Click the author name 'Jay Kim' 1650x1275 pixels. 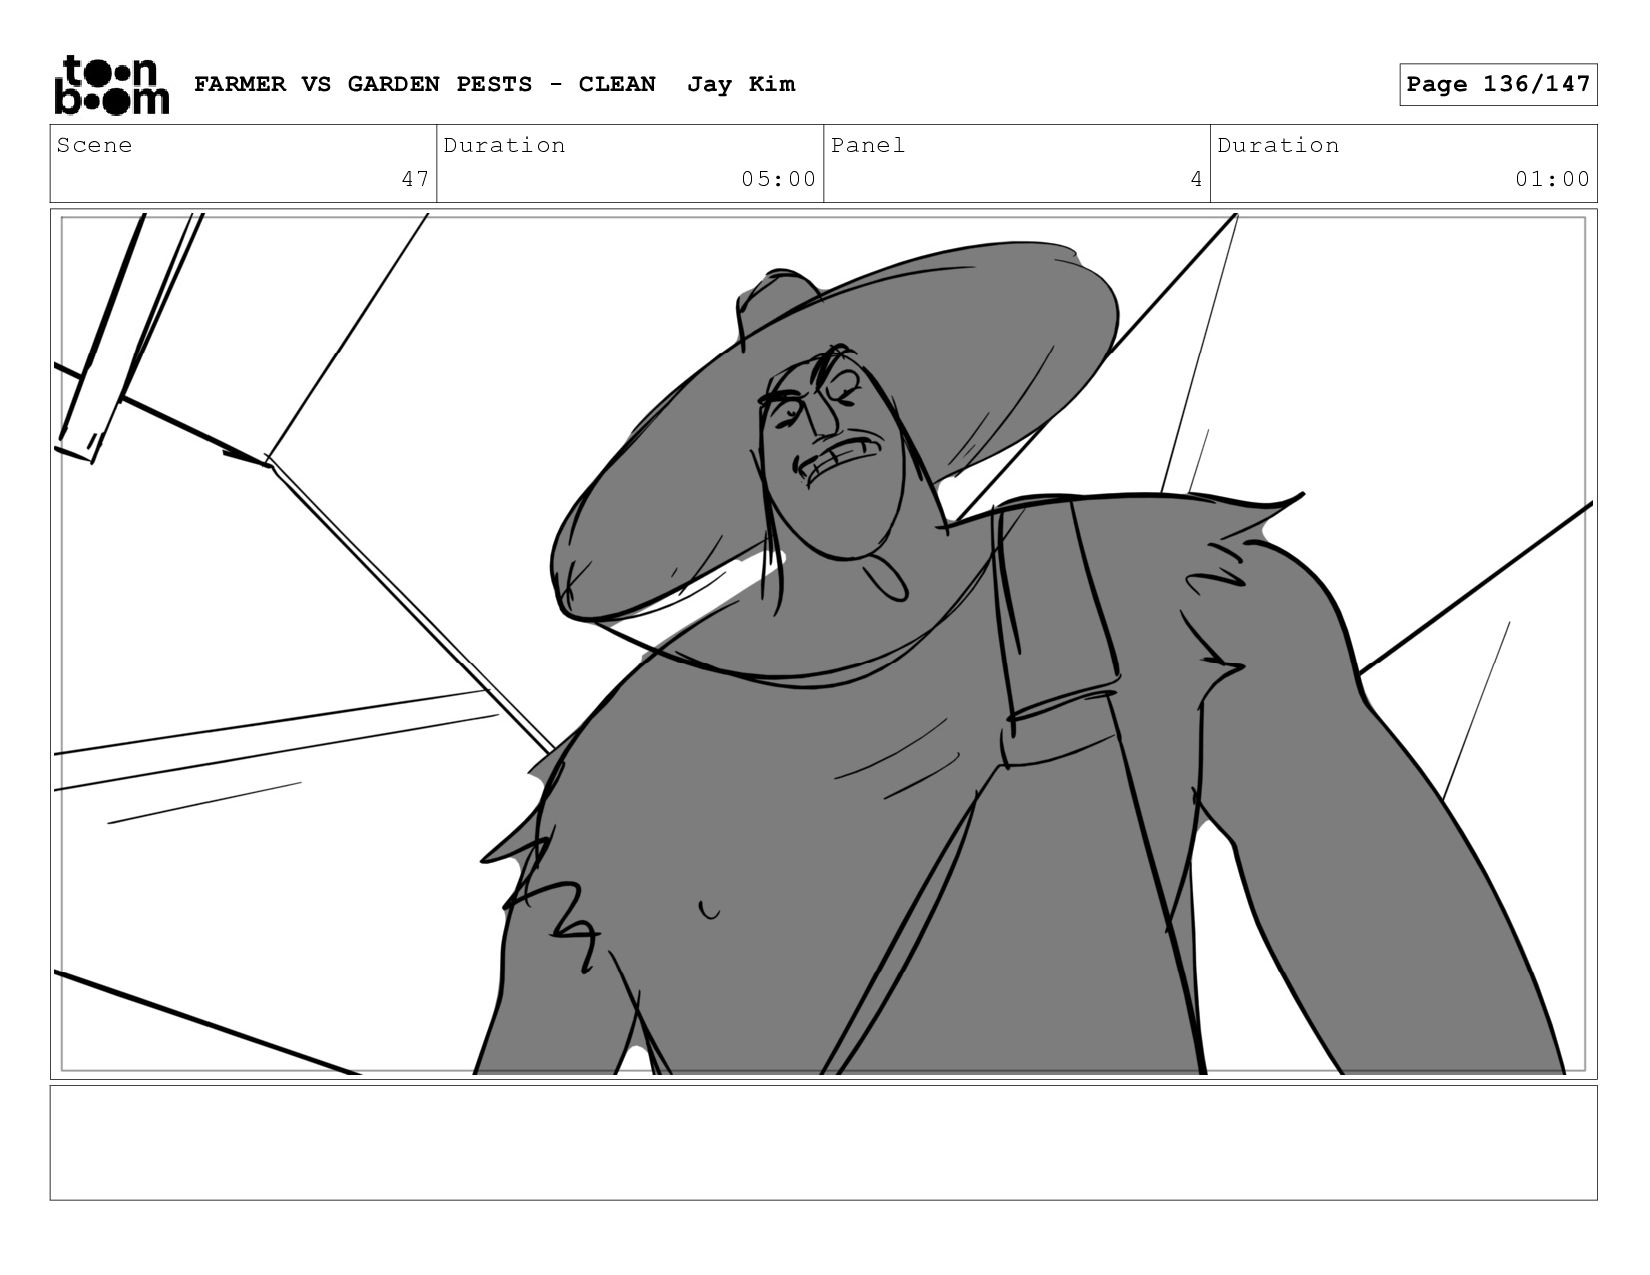(741, 84)
